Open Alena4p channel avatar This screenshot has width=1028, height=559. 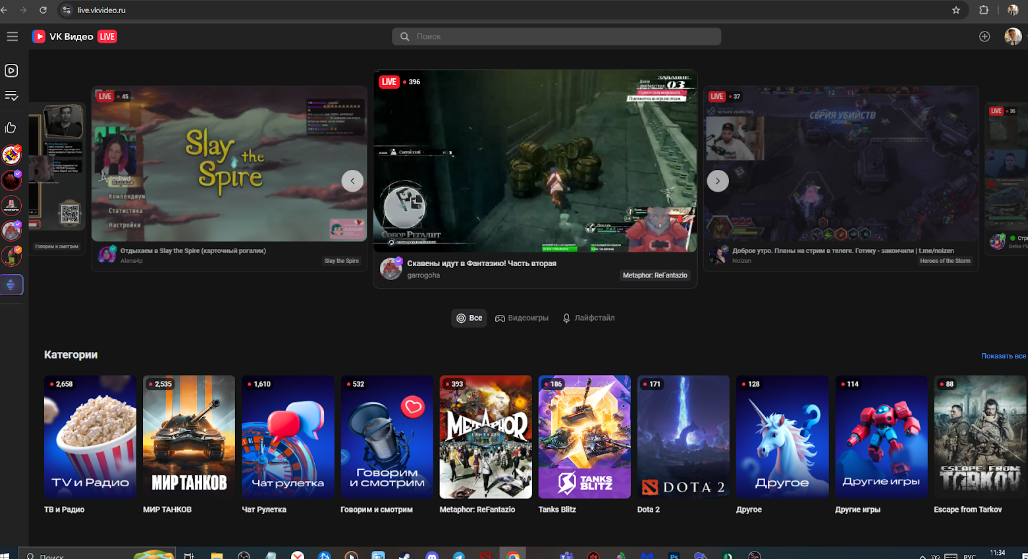tap(107, 254)
